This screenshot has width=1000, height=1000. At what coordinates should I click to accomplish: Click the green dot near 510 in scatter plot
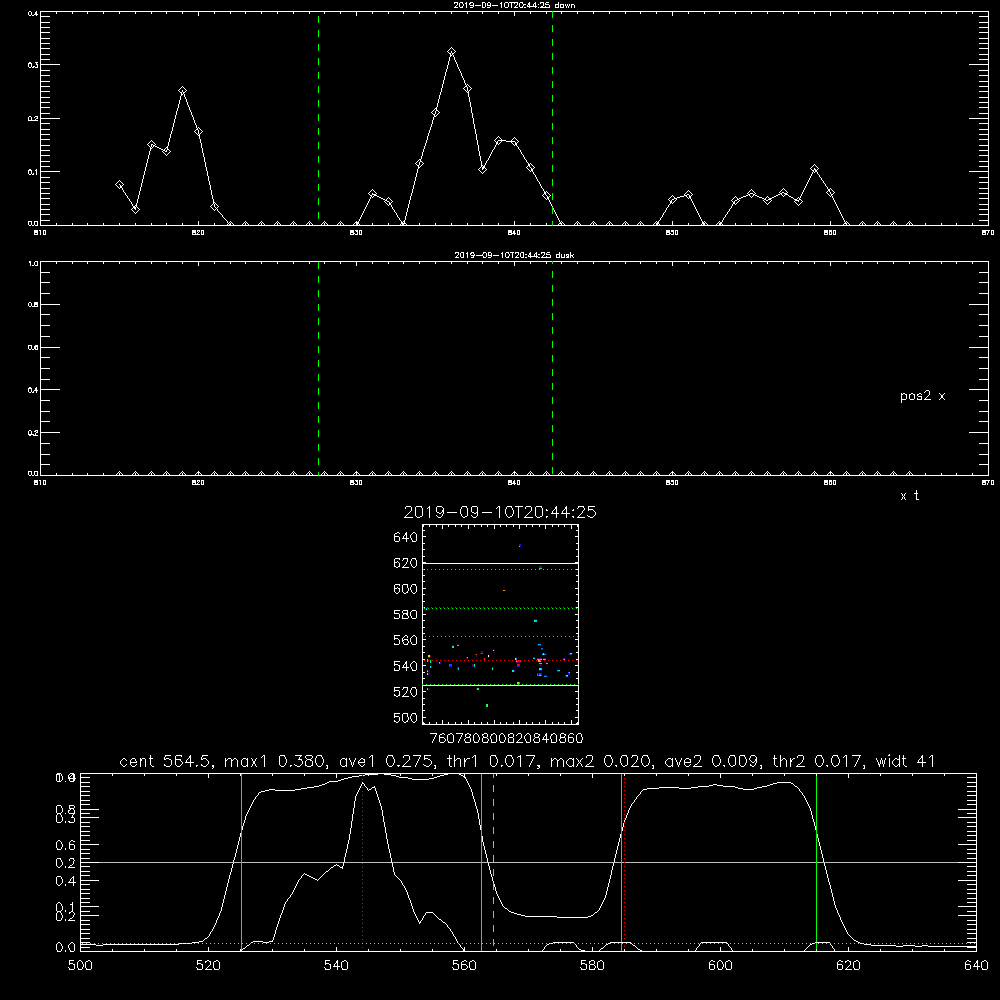point(487,705)
